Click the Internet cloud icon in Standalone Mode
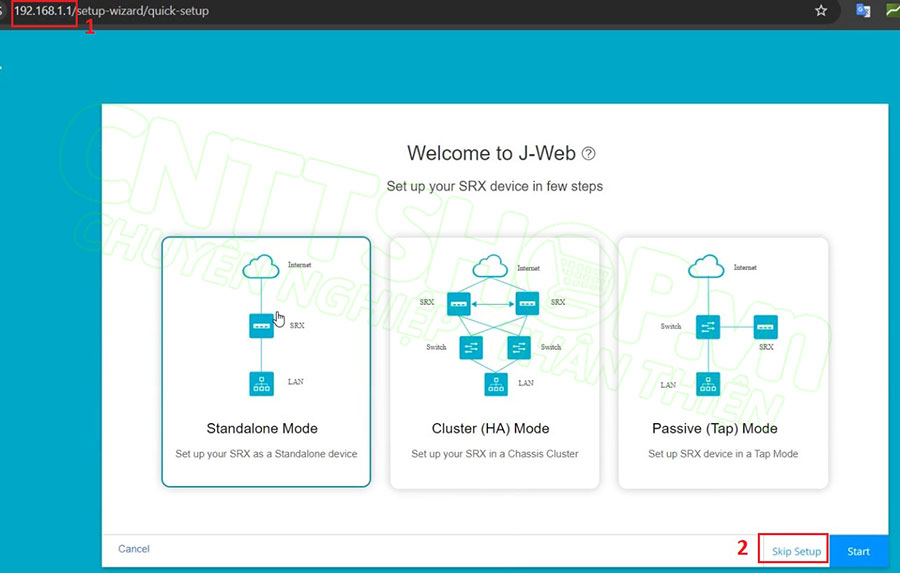 click(261, 267)
